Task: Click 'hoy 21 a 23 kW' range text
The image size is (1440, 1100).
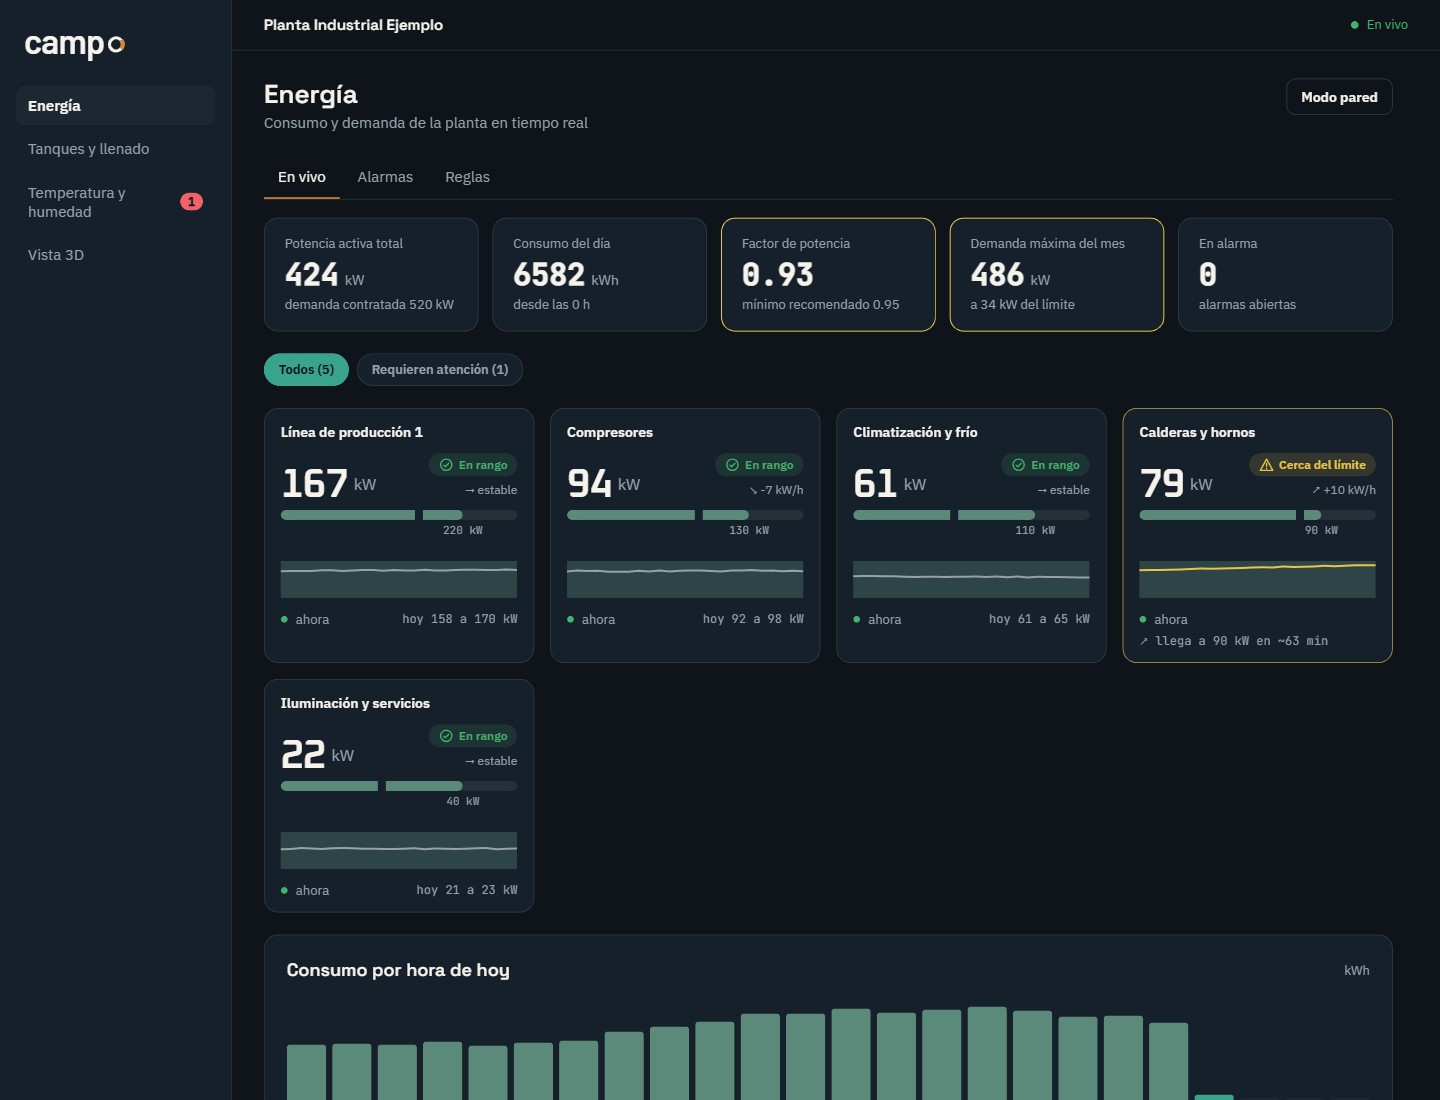Action: (x=467, y=890)
